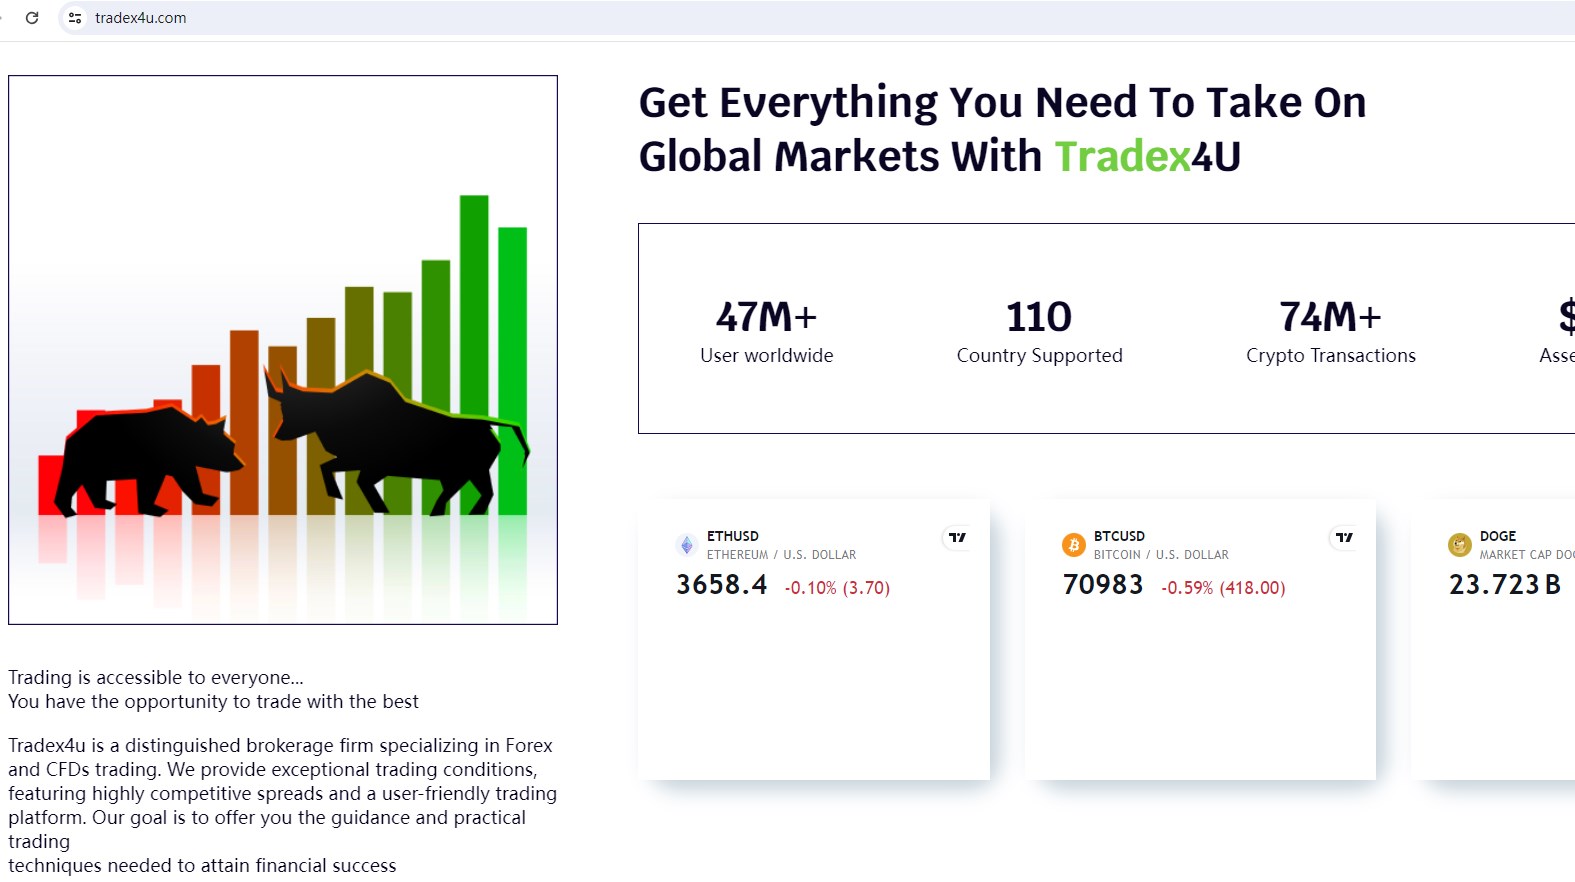This screenshot has height=882, width=1575.
Task: Click the Dogecoin logo icon
Action: [1460, 545]
